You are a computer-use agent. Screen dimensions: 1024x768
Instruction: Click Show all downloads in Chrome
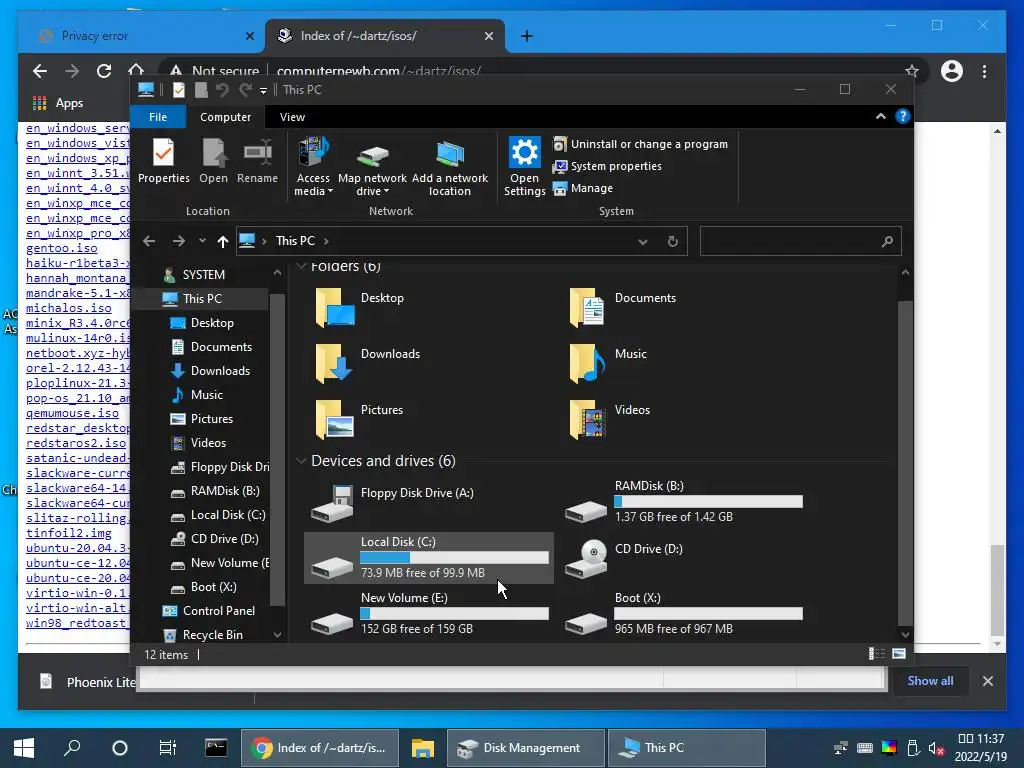click(930, 680)
